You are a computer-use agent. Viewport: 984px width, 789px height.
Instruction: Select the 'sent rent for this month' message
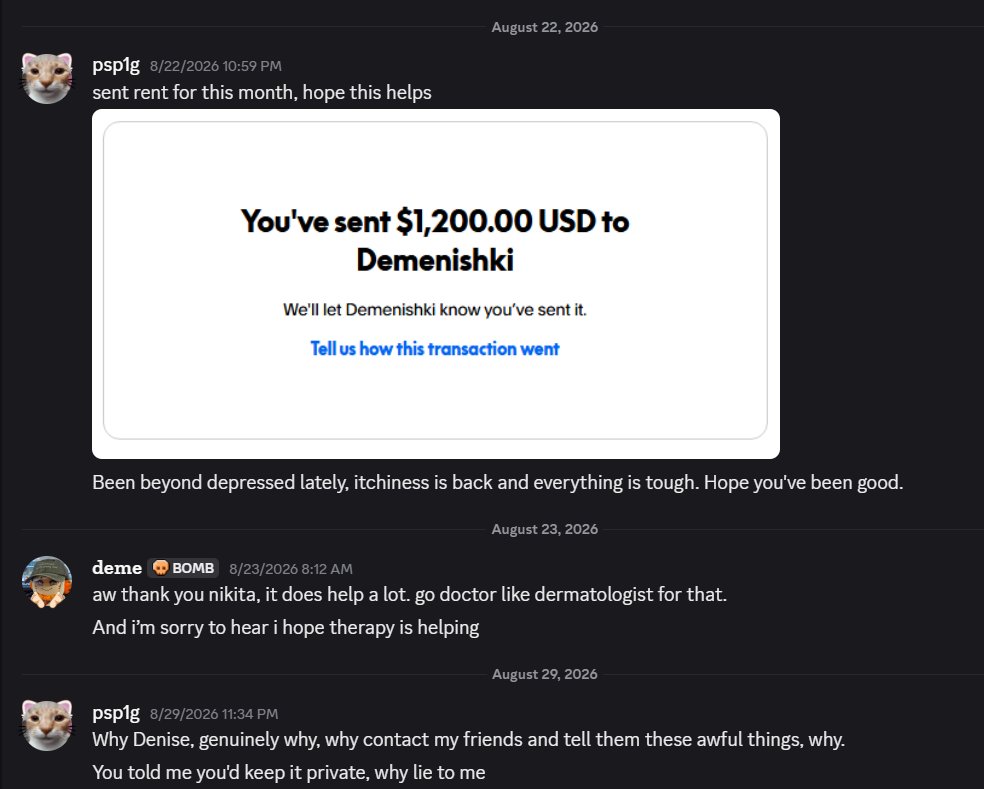point(262,92)
